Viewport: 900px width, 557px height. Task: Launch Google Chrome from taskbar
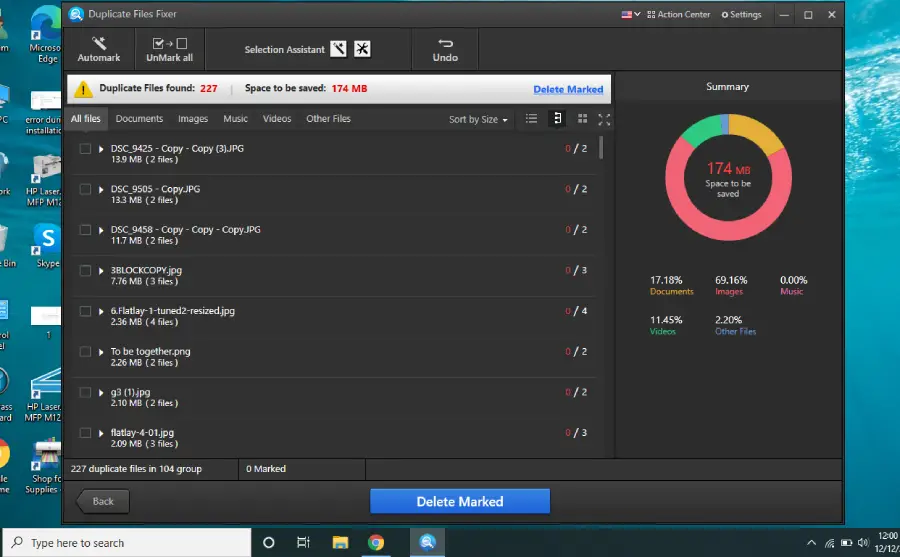pyautogui.click(x=376, y=542)
